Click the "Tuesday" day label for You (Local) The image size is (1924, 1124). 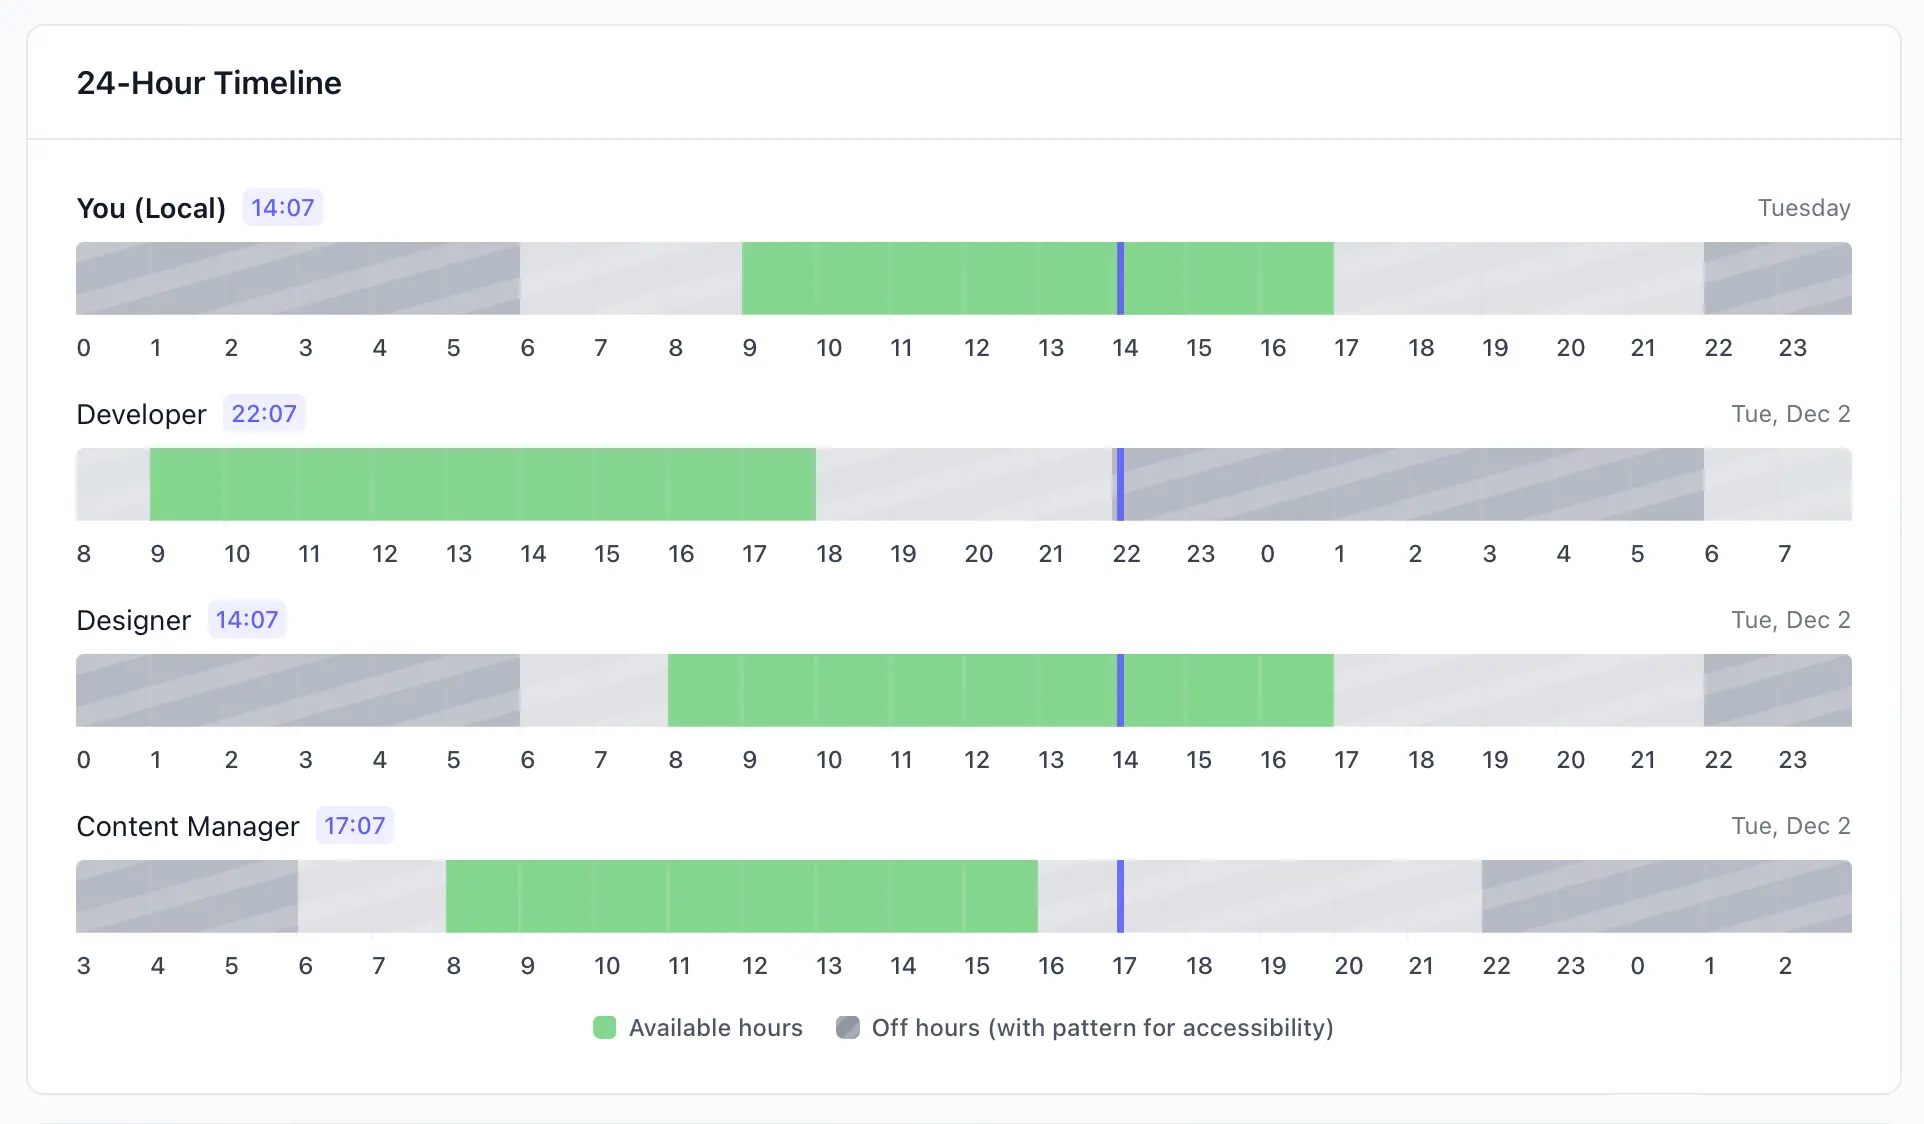[x=1803, y=208]
